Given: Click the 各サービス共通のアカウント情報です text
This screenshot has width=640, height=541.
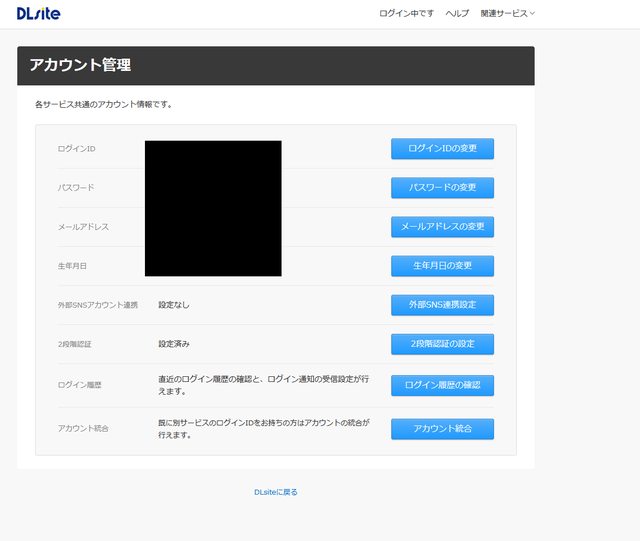Looking at the screenshot, I should point(103,105).
